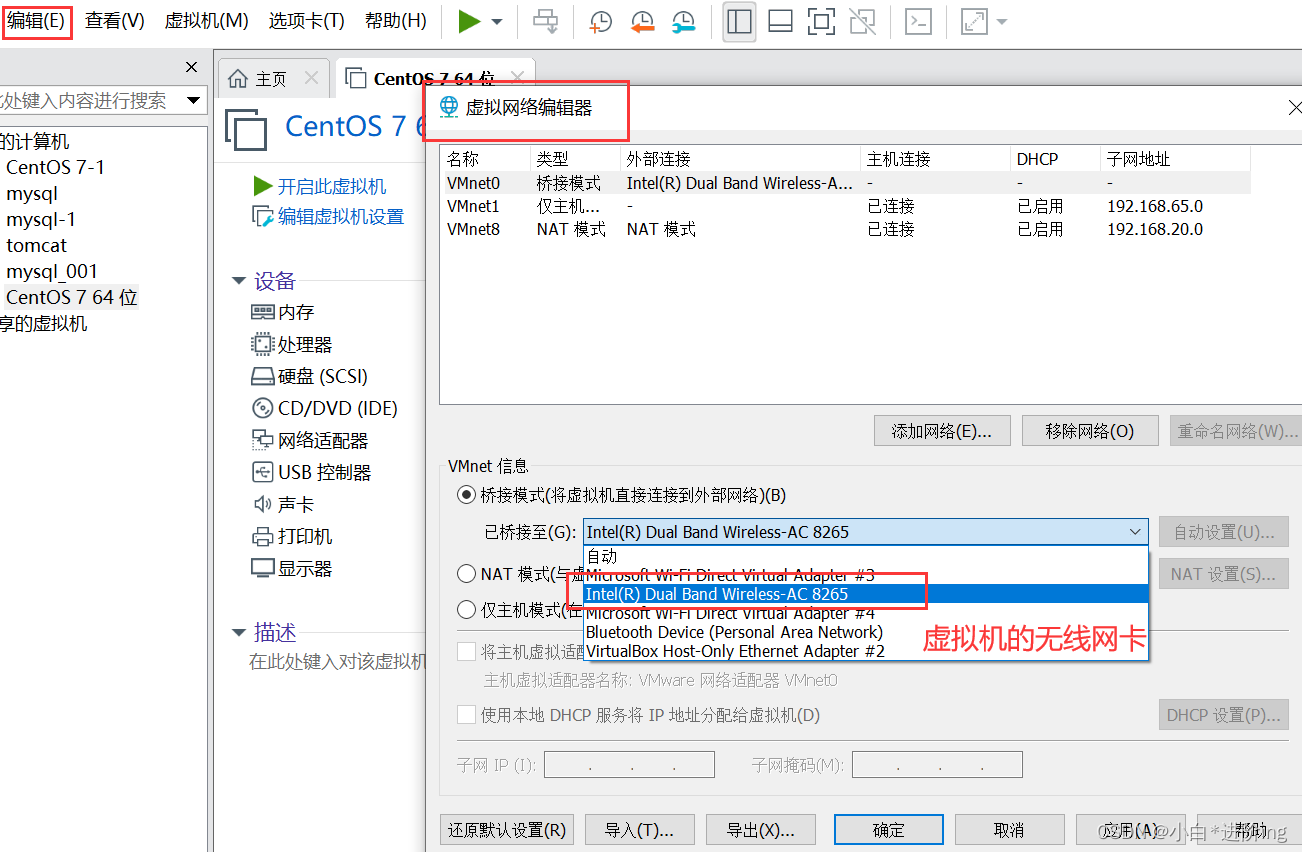Click the 显示器 display device icon
This screenshot has height=852, width=1302.
point(262,568)
